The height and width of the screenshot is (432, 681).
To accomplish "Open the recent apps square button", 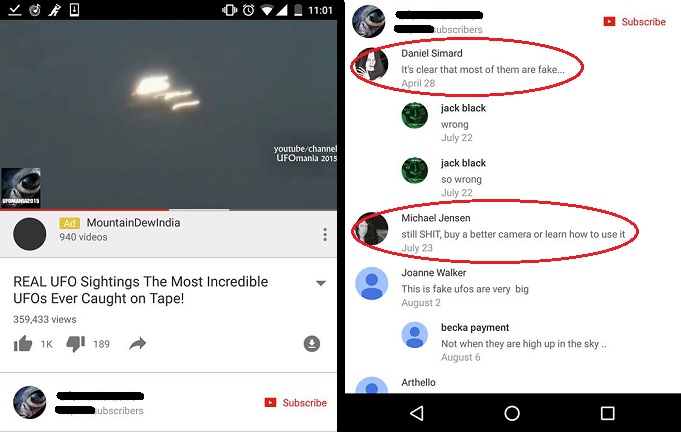I will 607,413.
